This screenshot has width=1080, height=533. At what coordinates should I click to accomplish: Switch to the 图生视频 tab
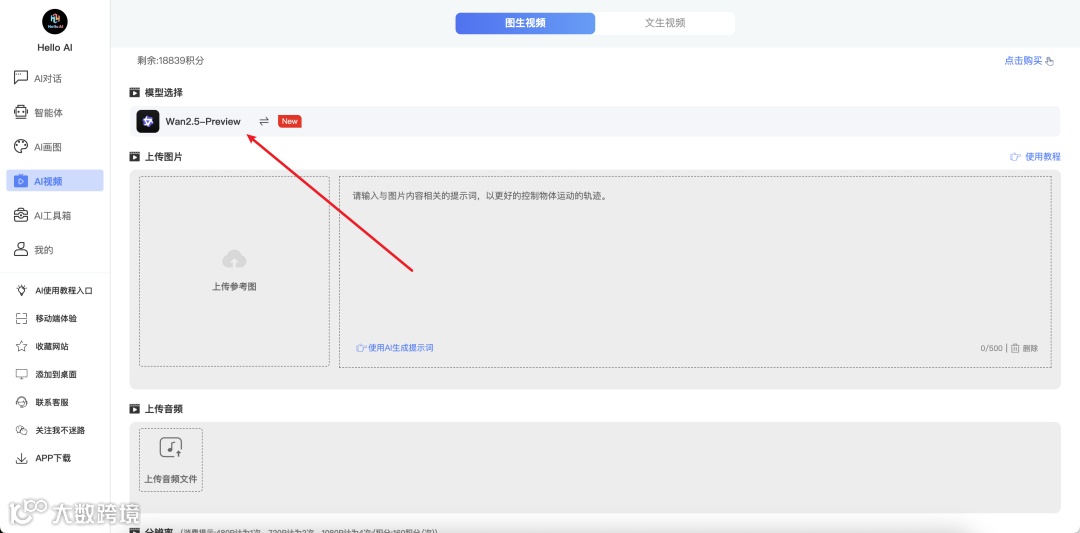(x=525, y=23)
